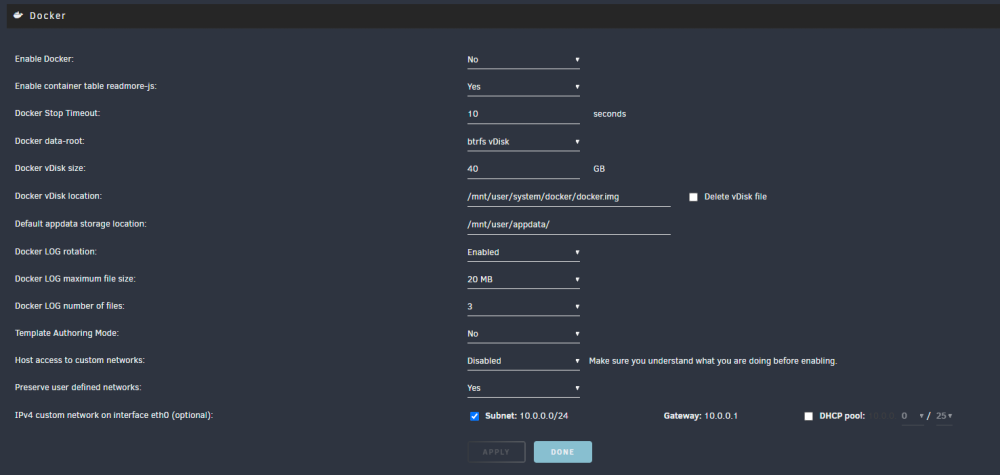Click the 'Docker Stop Timeout:' label
1000x475 pixels.
pyautogui.click(x=58, y=113)
